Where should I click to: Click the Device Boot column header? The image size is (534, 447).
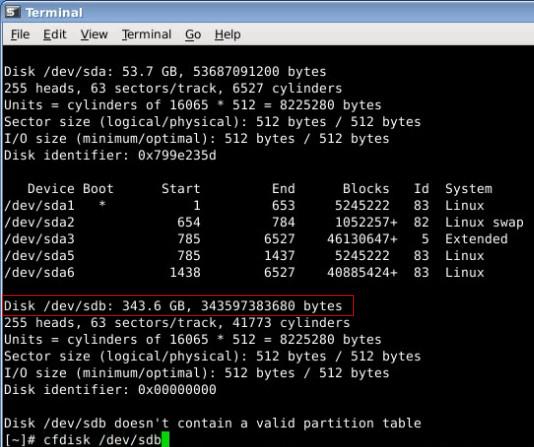pos(70,188)
